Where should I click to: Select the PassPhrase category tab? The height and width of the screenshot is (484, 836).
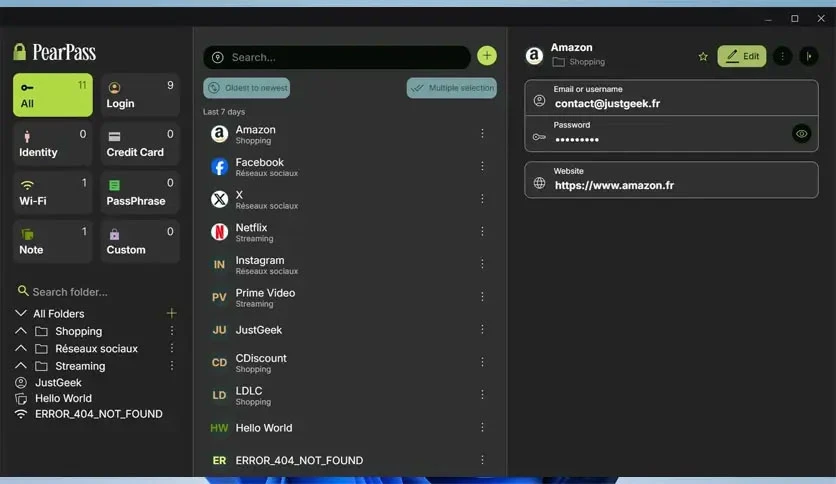pos(140,192)
